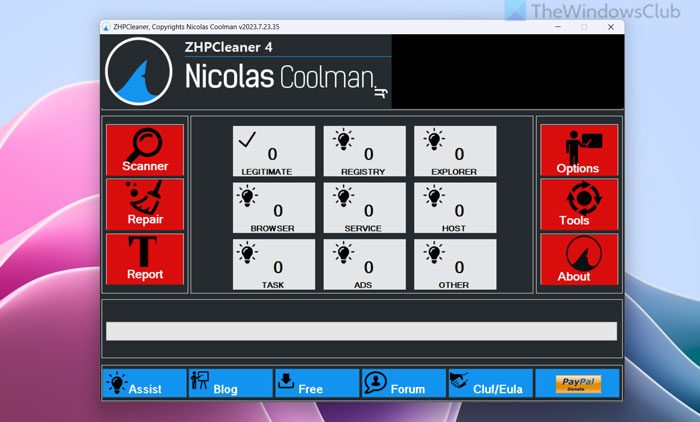The width and height of the screenshot is (700, 422).
Task: Close the ZHPCleaner window
Action: pos(611,27)
